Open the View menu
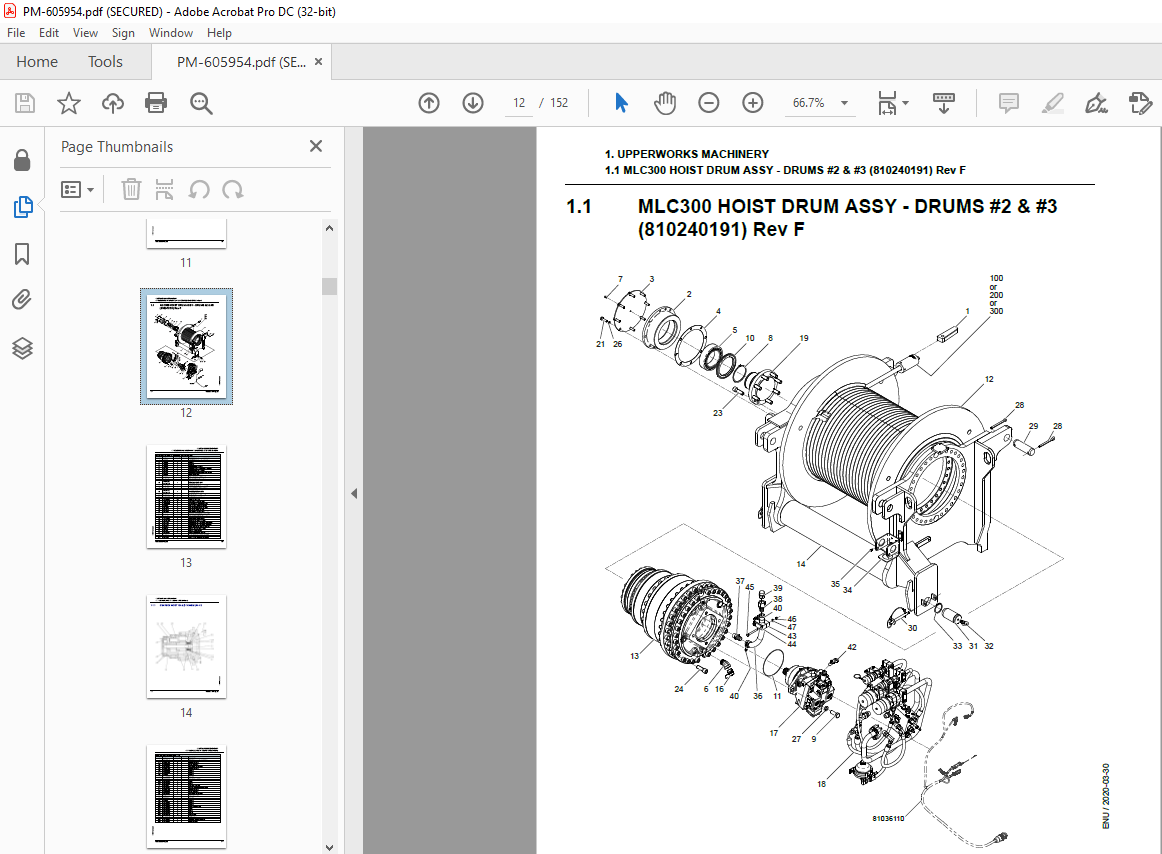1162x854 pixels. (x=85, y=33)
